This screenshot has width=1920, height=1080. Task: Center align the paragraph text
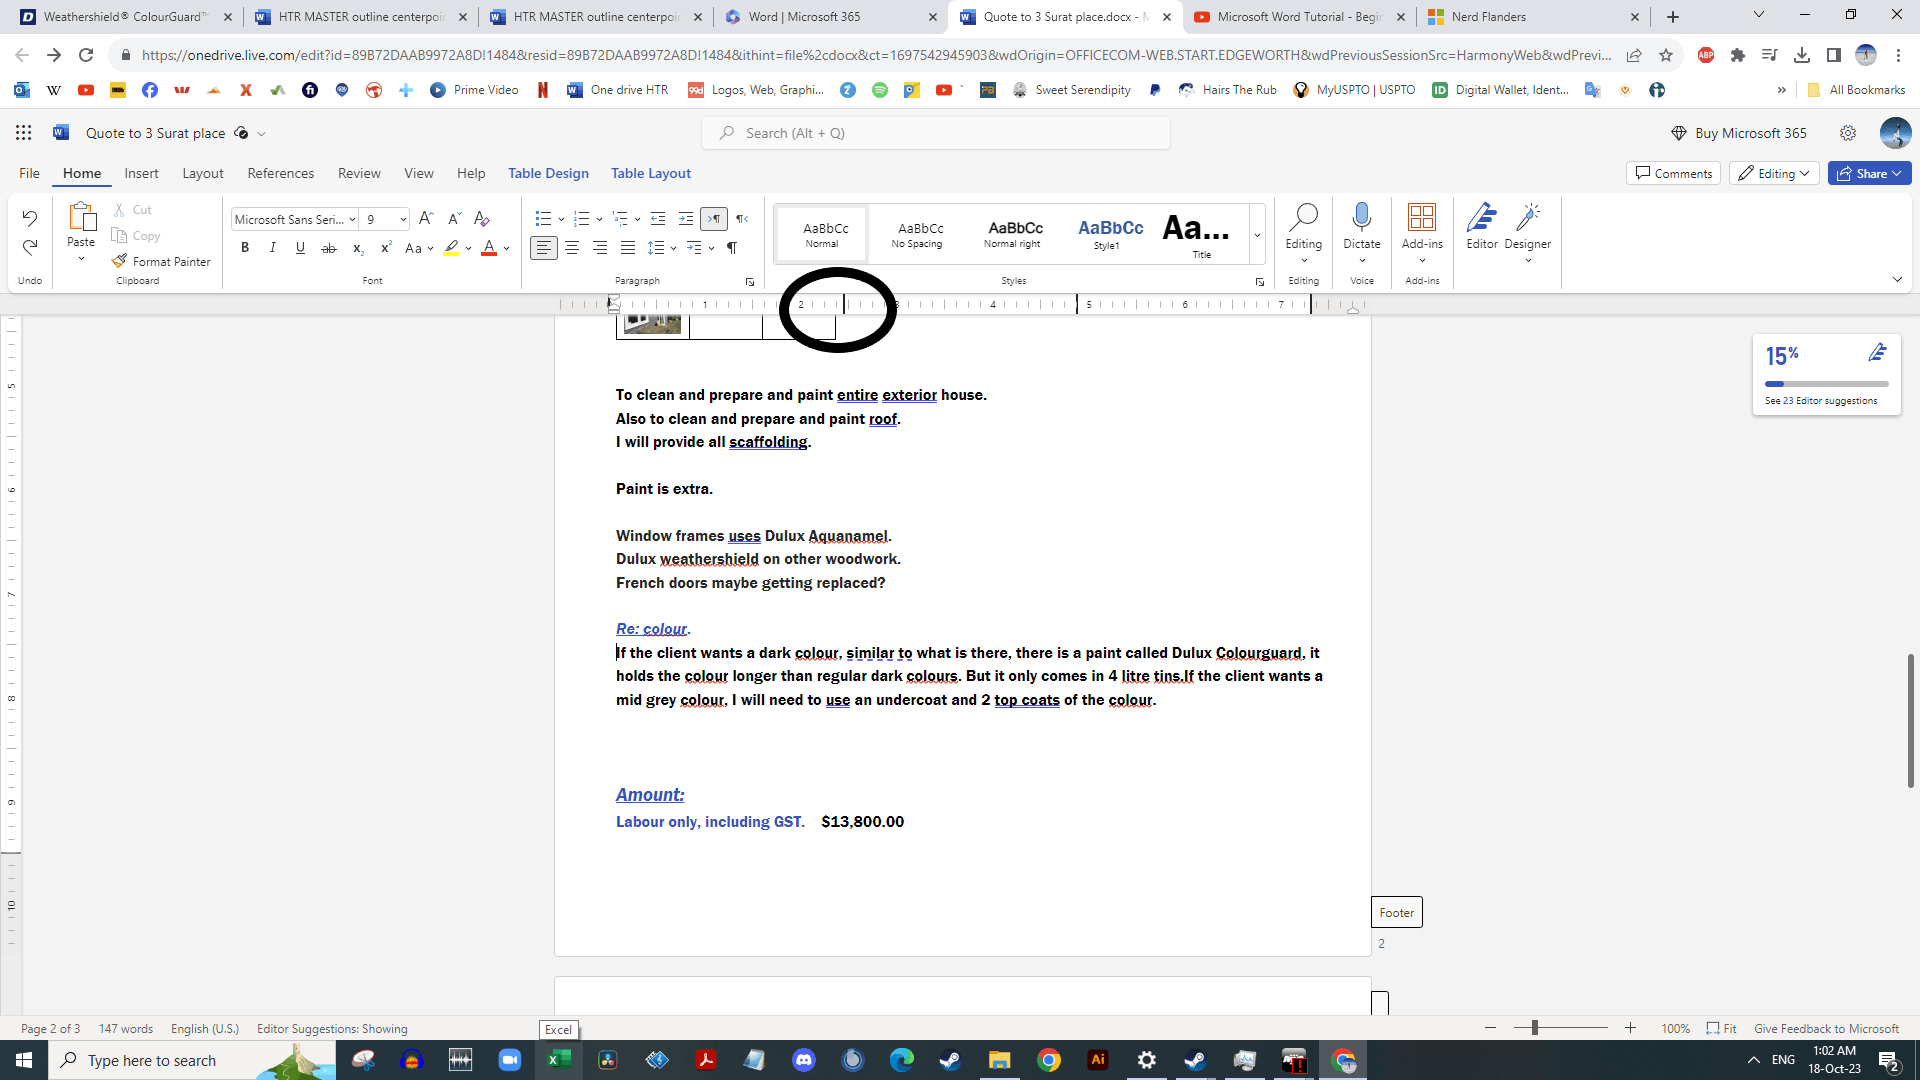pos(572,248)
